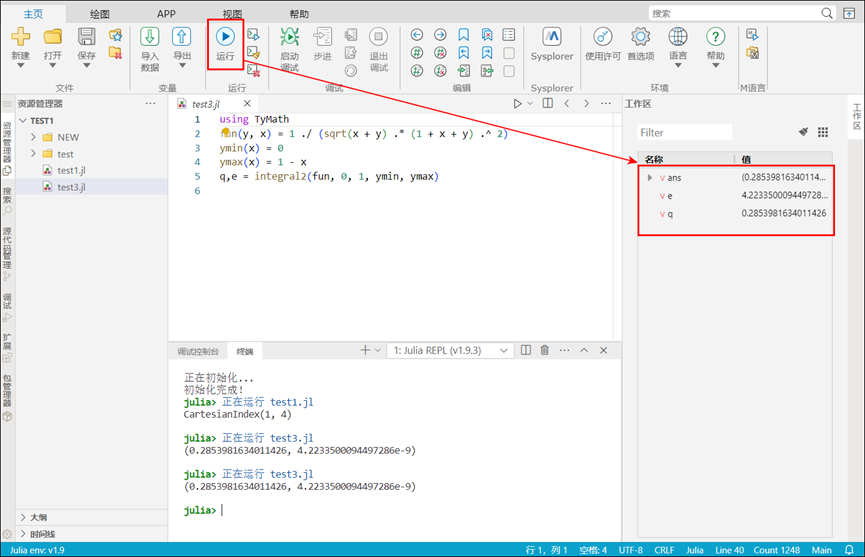This screenshot has height=557, width=865.
Task: Click the 导入数据 (Import data) icon
Action: click(149, 36)
